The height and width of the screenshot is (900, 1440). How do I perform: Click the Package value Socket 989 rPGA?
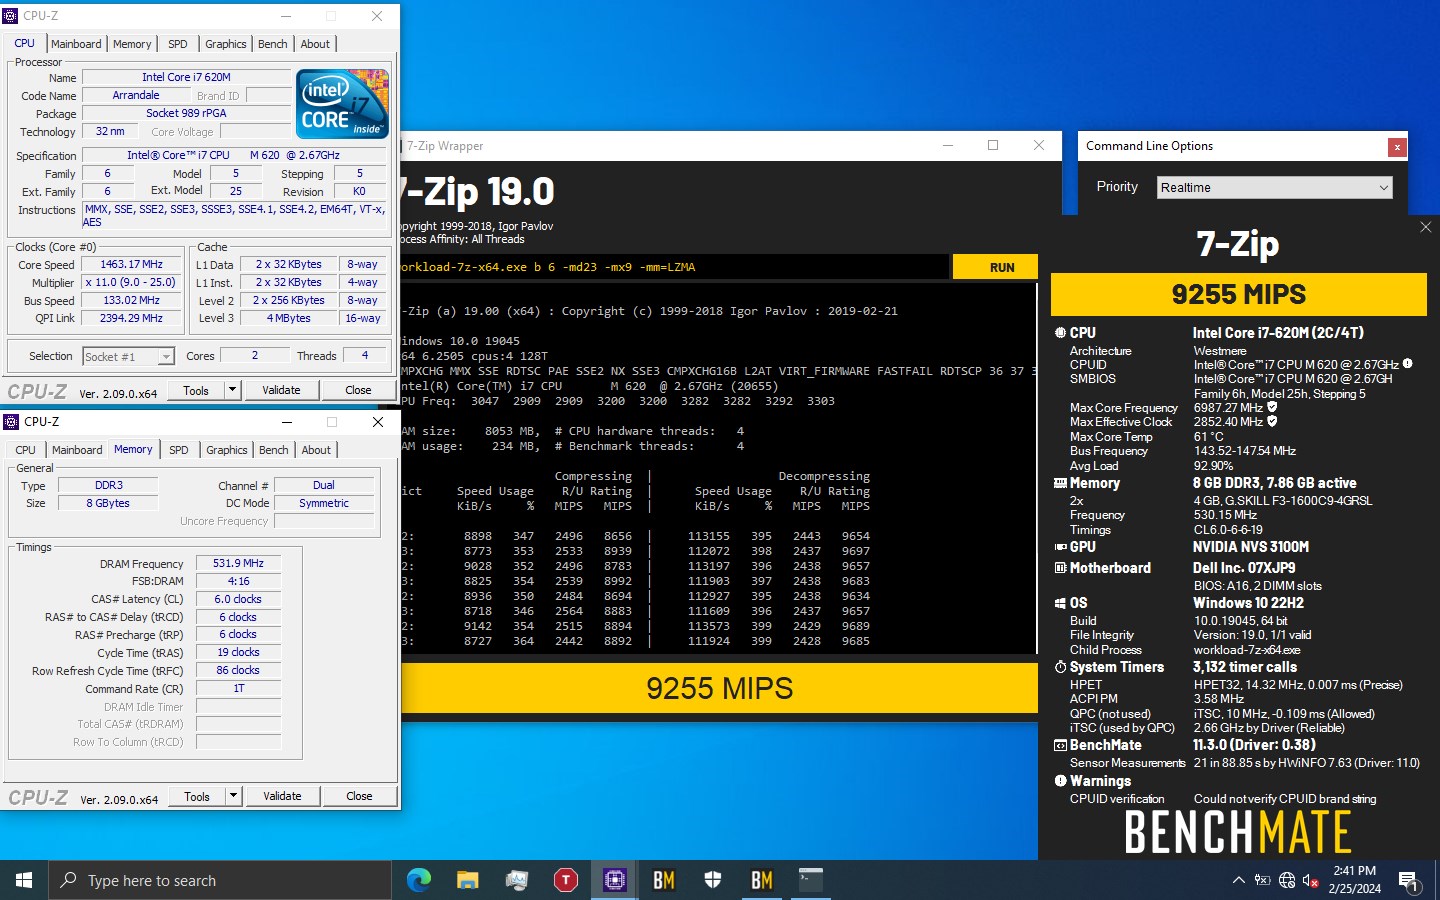pos(186,113)
